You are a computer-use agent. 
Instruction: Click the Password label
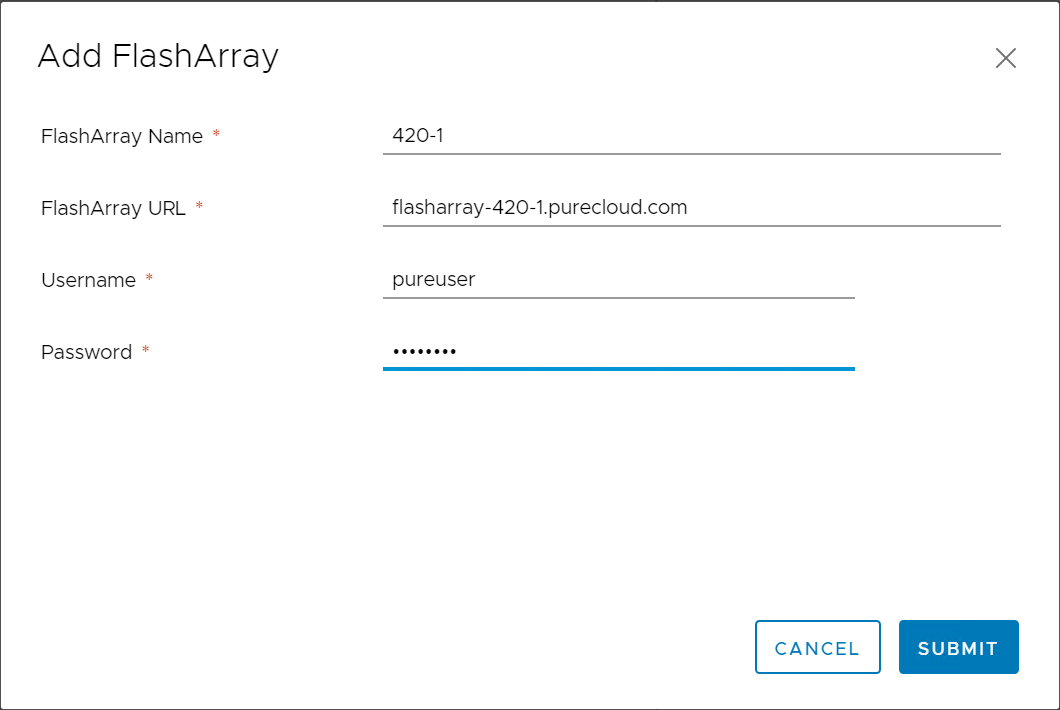(87, 352)
